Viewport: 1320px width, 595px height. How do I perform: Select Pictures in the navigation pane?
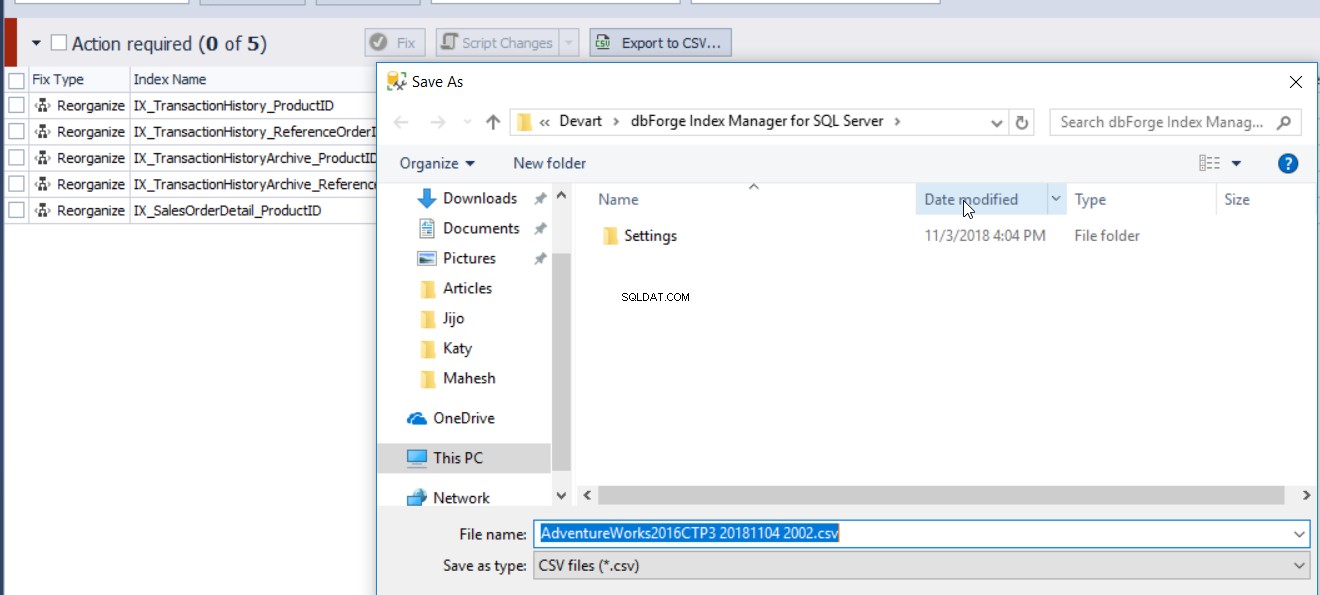pyautogui.click(x=469, y=258)
